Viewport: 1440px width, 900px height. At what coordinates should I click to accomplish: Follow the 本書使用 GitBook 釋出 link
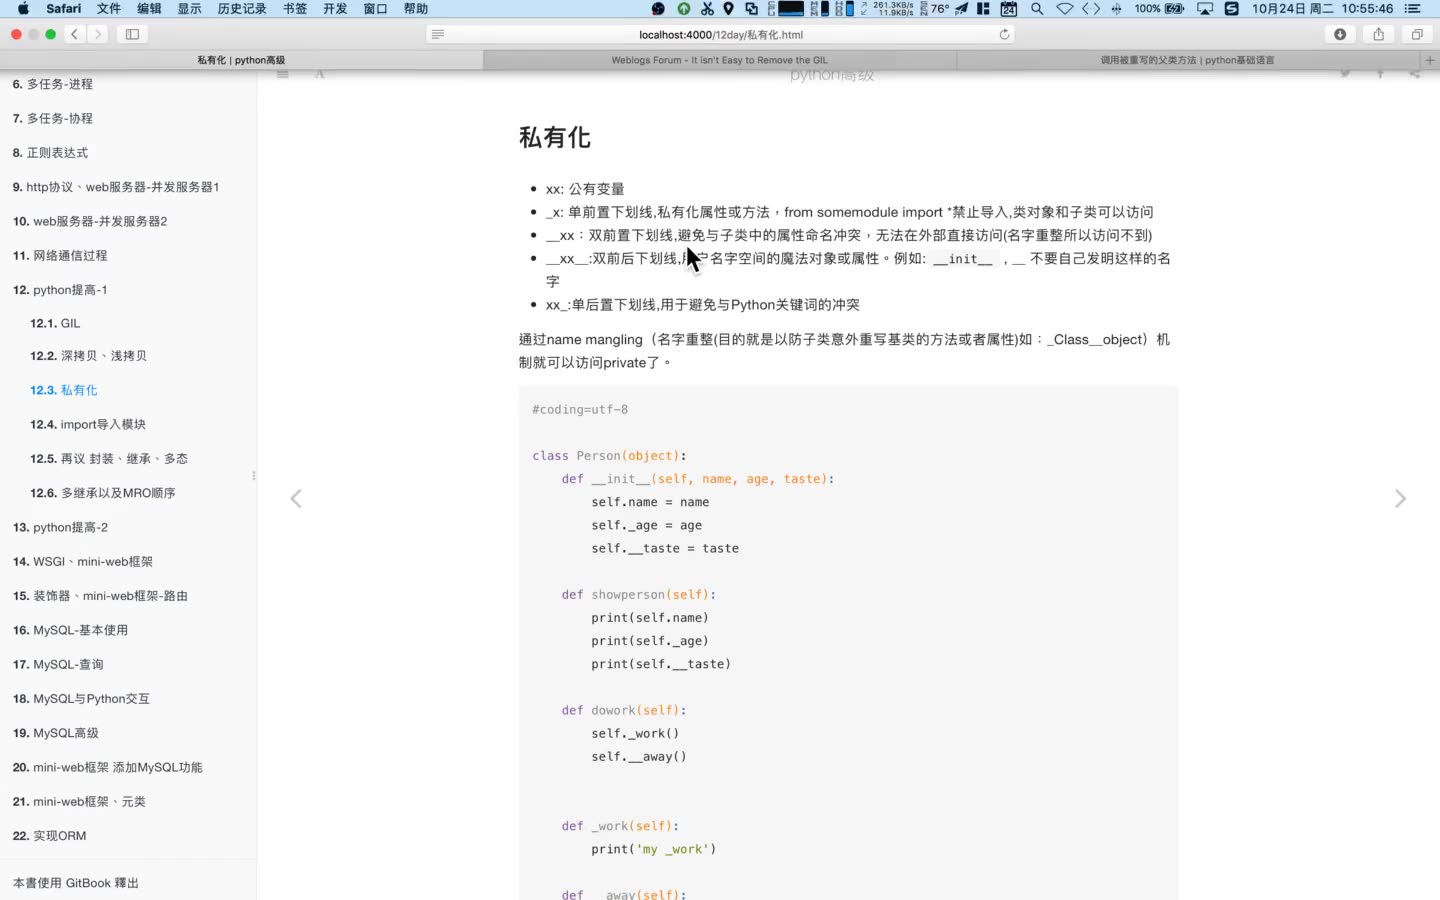[76, 883]
